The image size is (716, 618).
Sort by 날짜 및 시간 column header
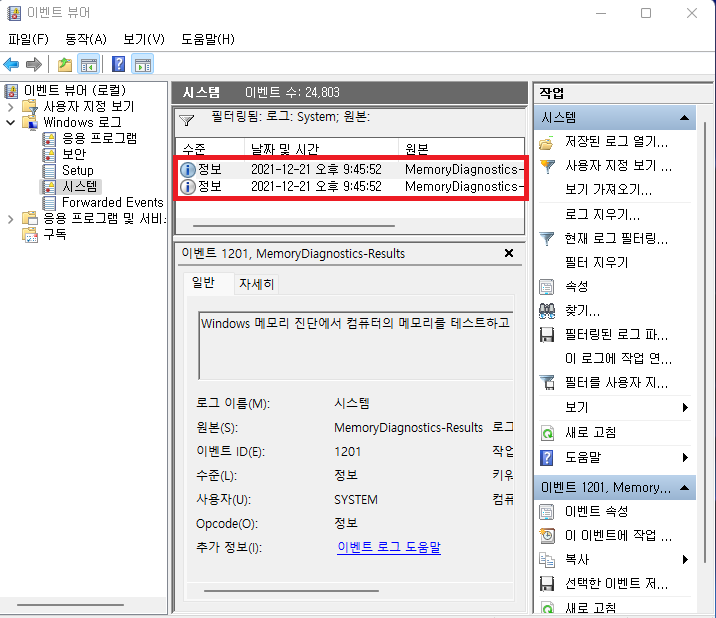321,149
